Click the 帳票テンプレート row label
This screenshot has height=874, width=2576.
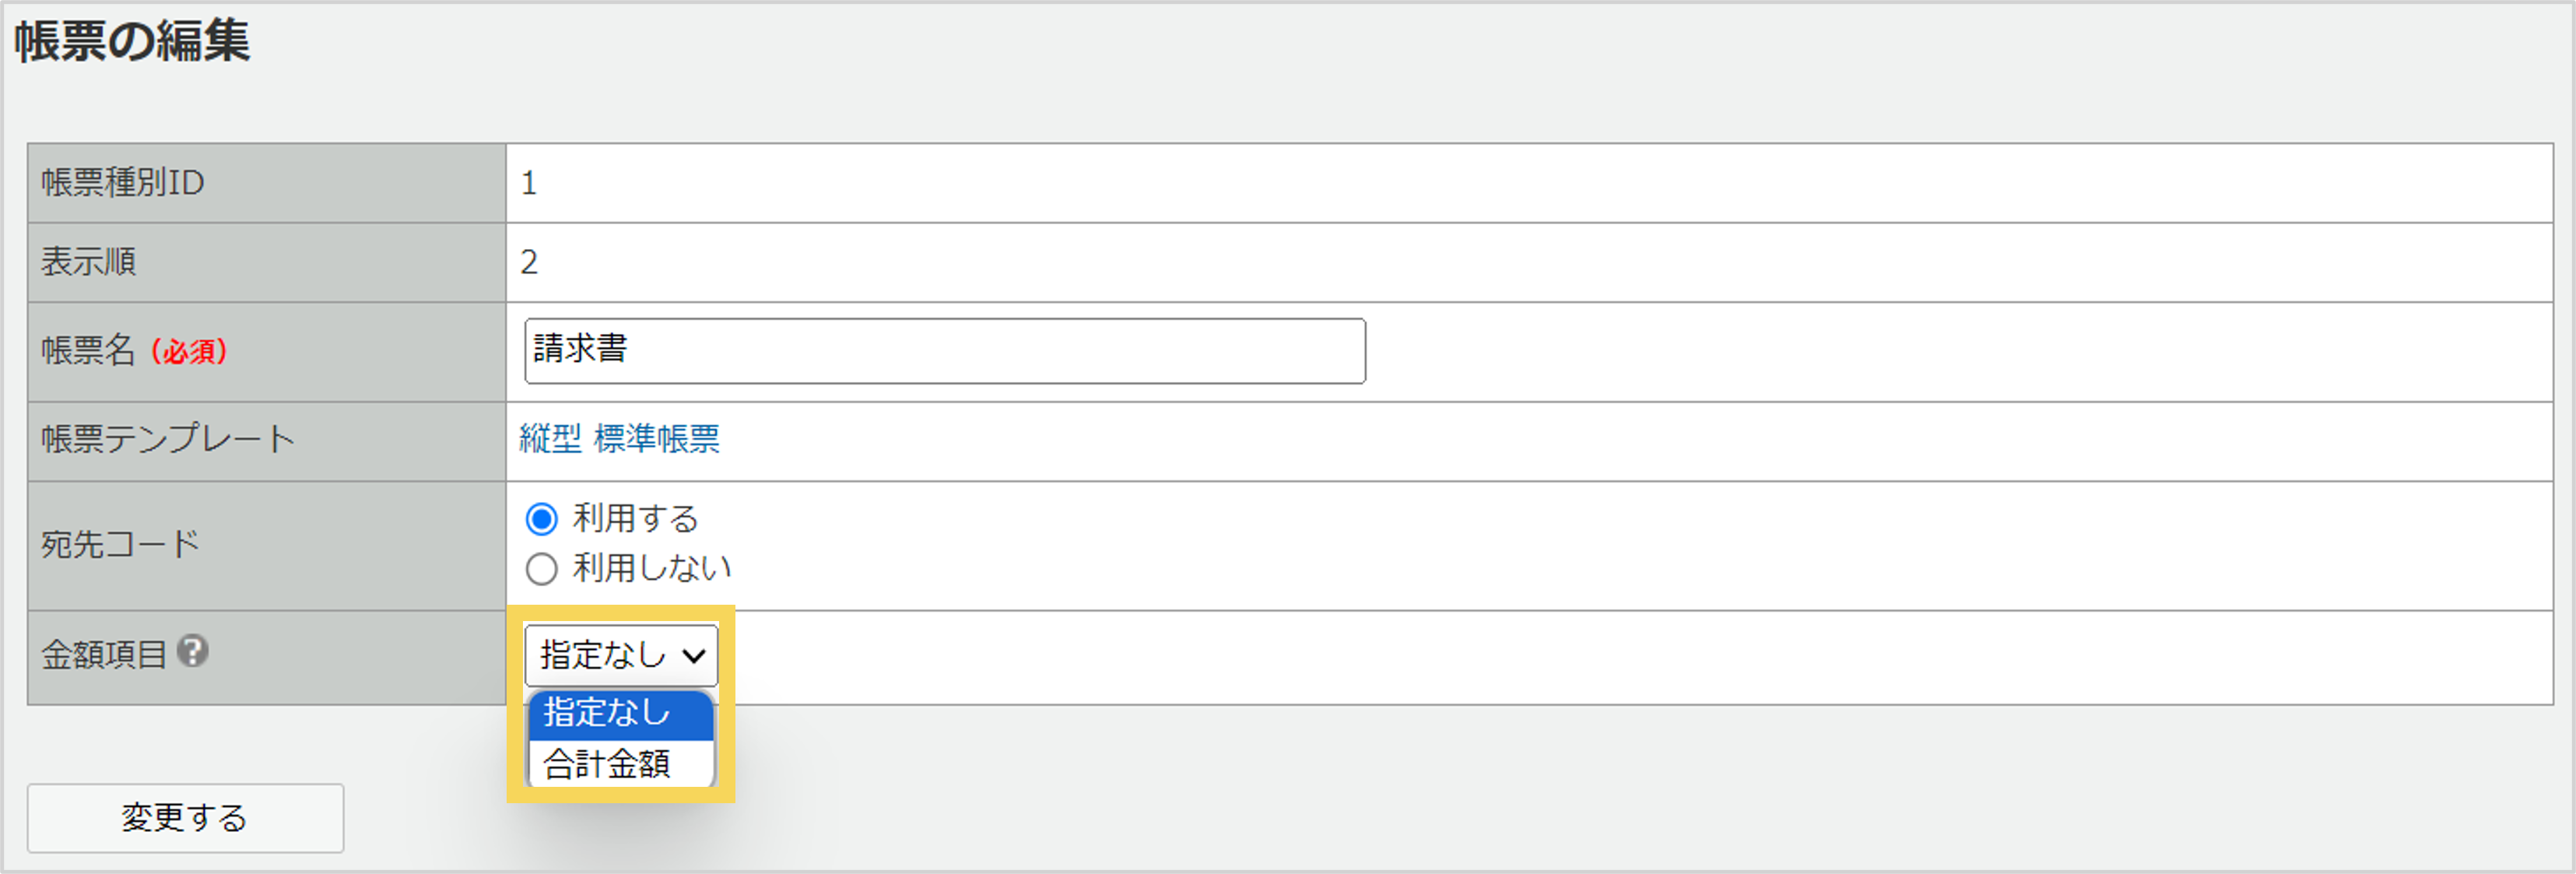point(168,439)
